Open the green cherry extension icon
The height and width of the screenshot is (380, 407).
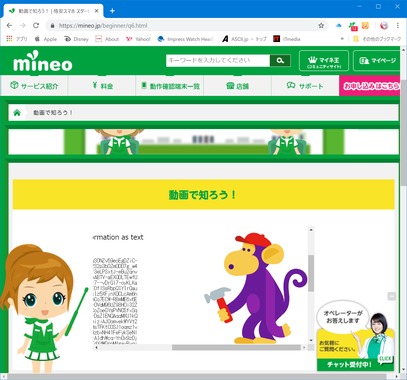(x=353, y=26)
